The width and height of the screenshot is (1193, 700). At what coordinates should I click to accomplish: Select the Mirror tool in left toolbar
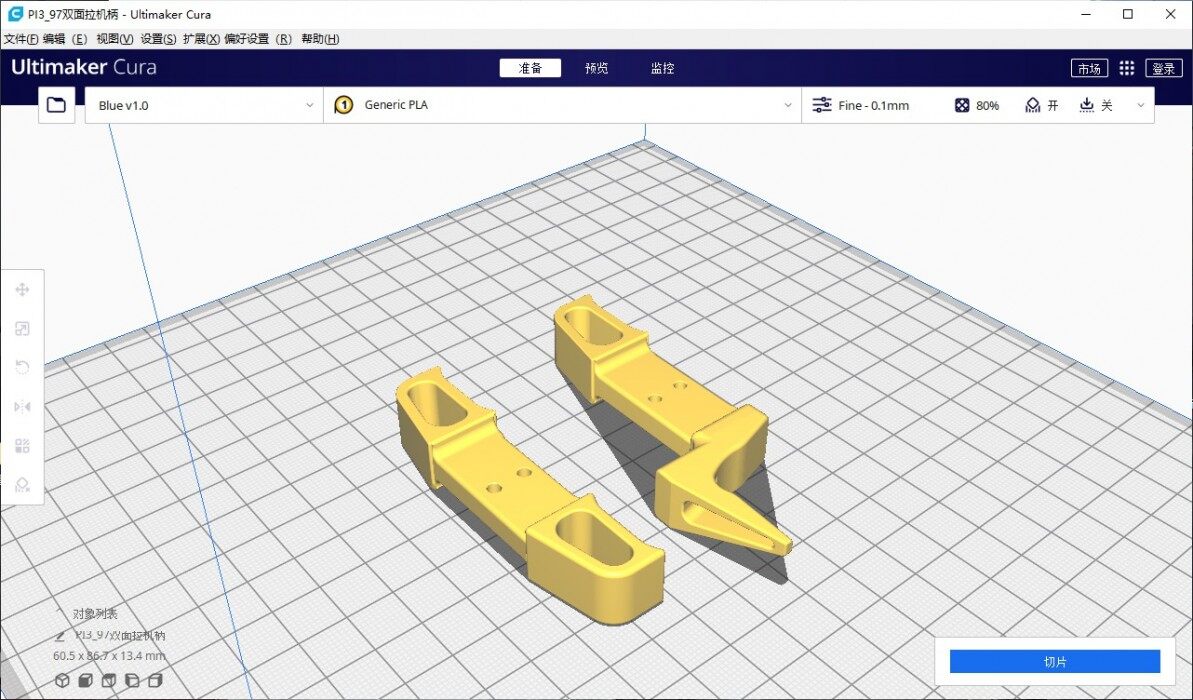coord(22,406)
